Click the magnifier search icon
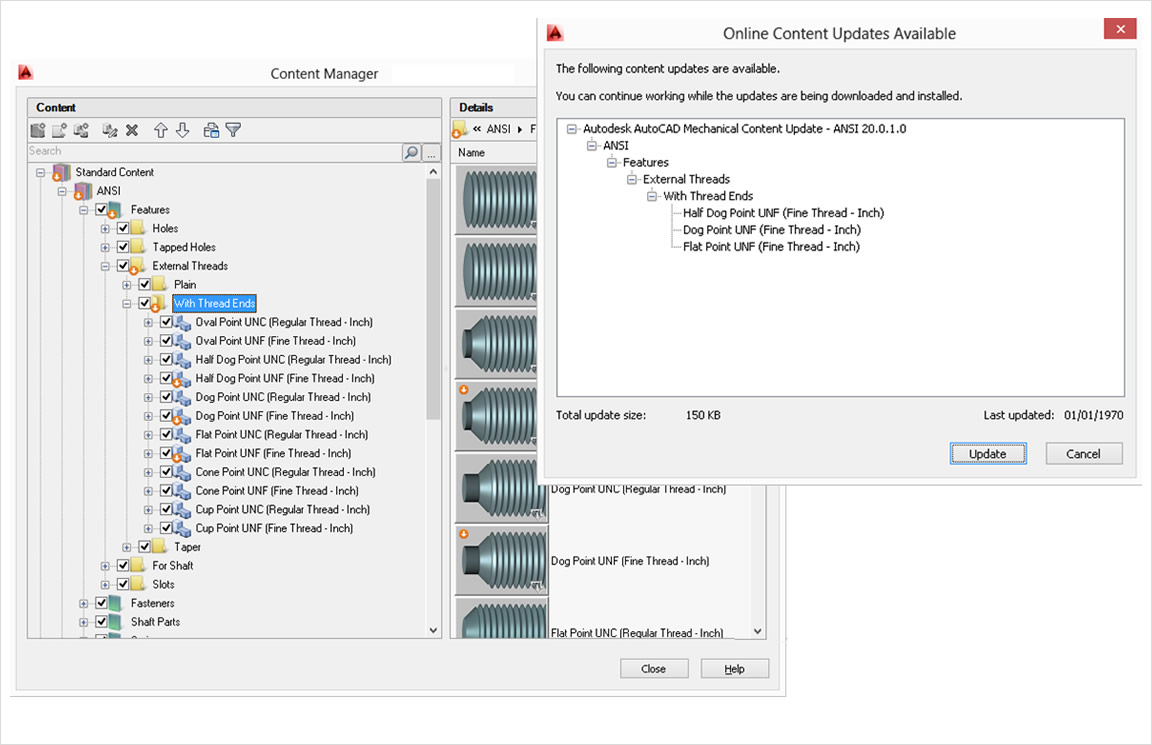The height and width of the screenshot is (745, 1152). tap(411, 152)
